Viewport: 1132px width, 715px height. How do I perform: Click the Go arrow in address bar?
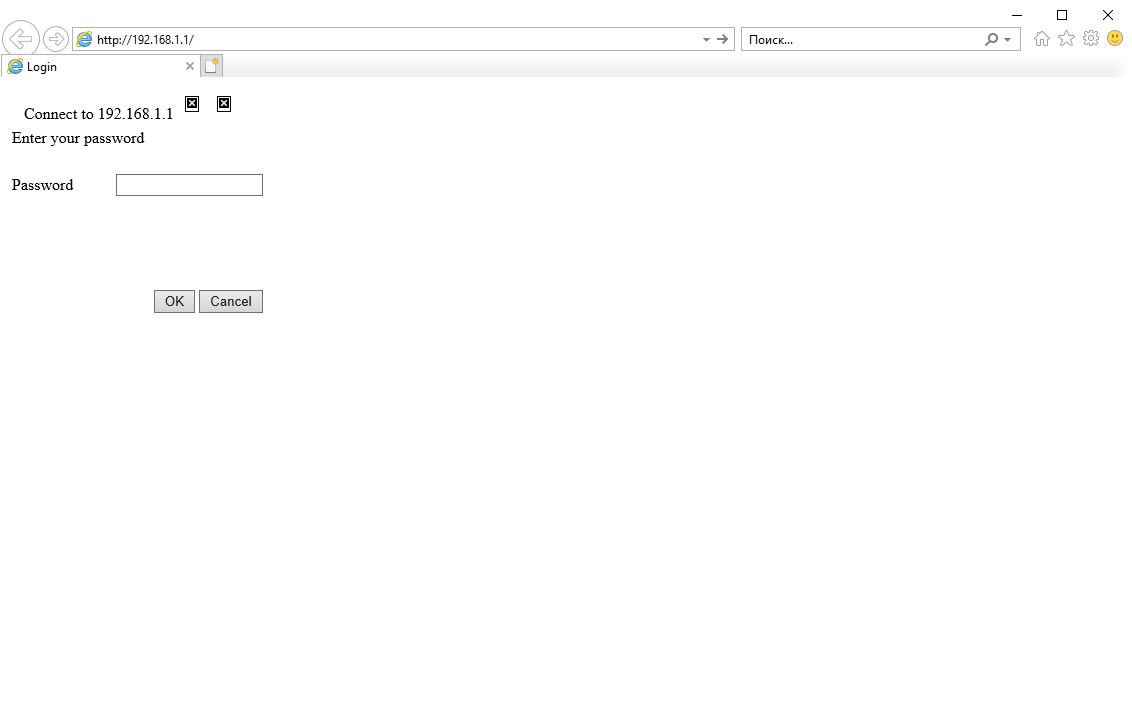click(x=722, y=39)
